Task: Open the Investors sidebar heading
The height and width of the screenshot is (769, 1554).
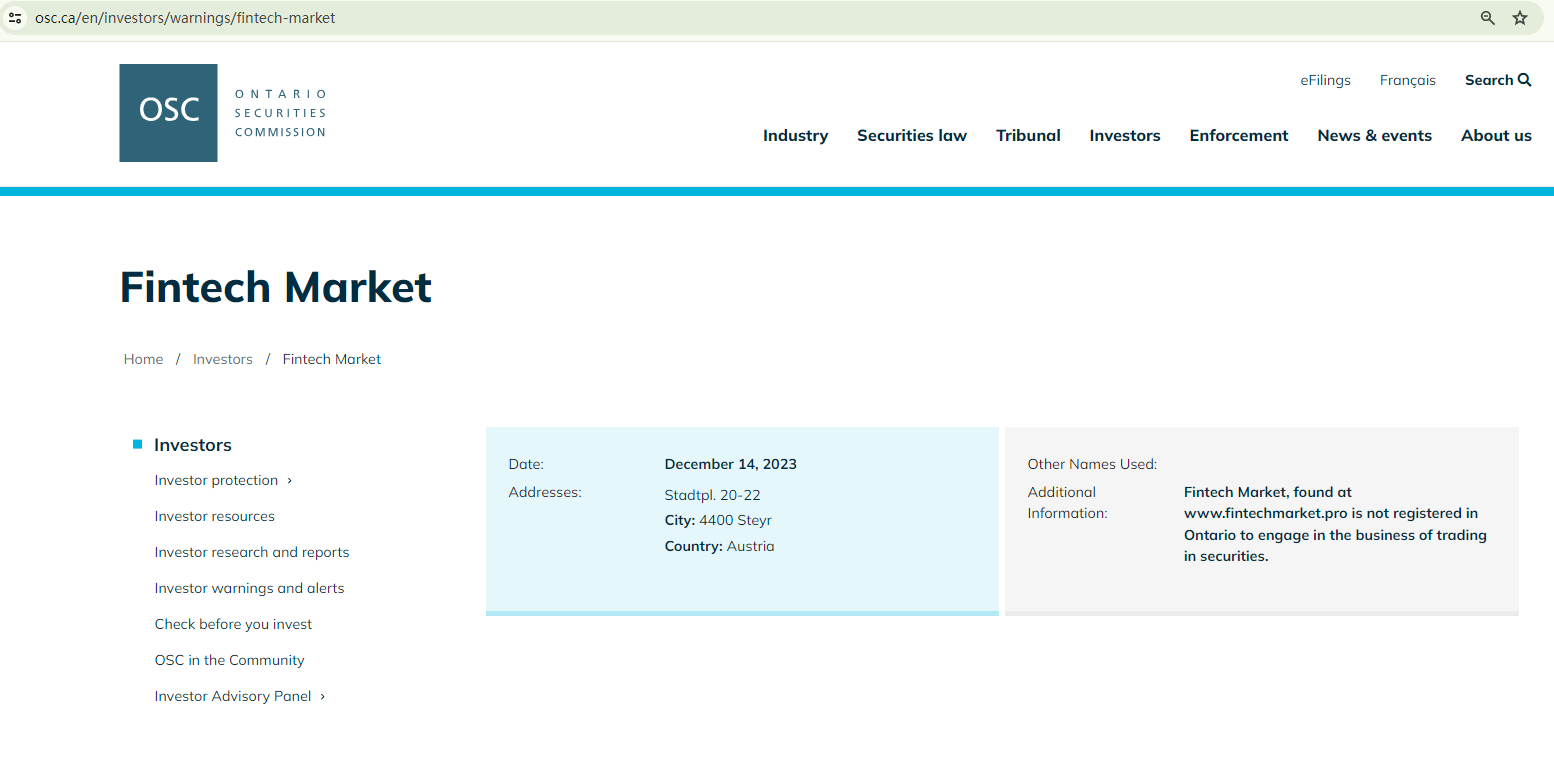Action: click(193, 445)
